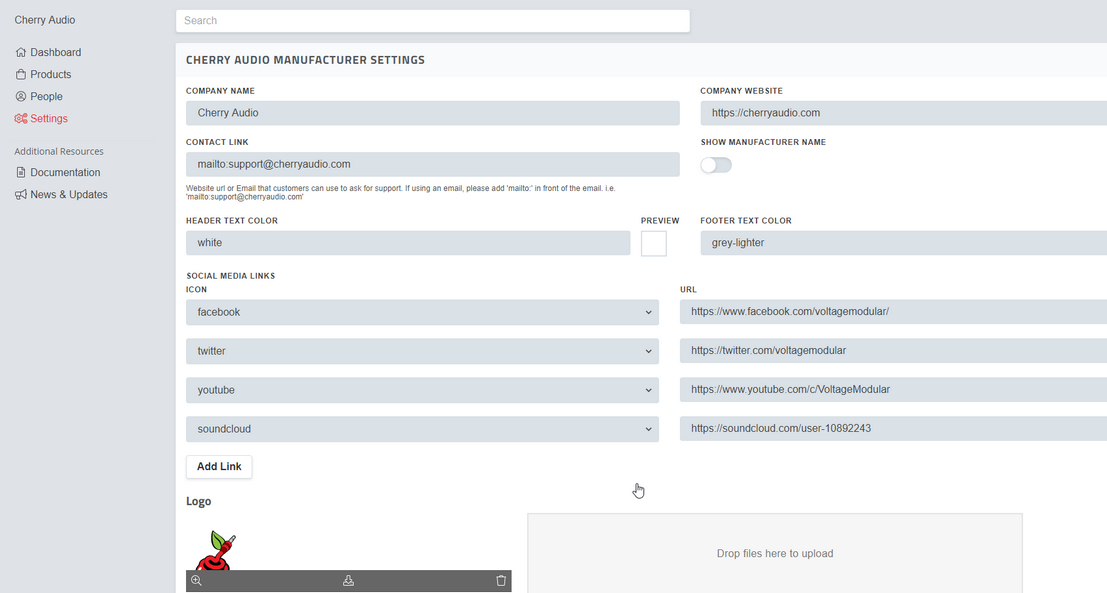
Task: Click the Settings gears icon
Action: pos(20,119)
